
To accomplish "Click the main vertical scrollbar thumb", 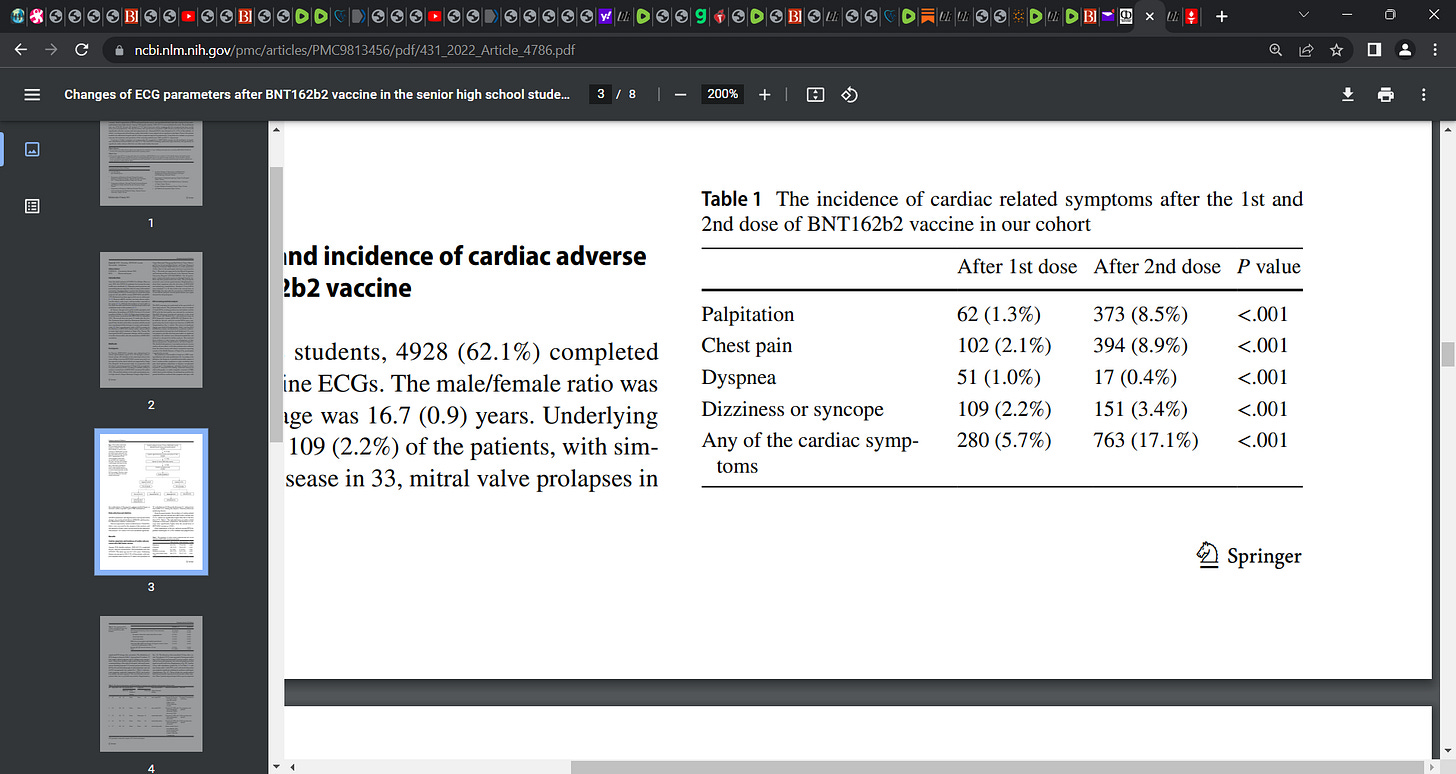I will point(1446,354).
